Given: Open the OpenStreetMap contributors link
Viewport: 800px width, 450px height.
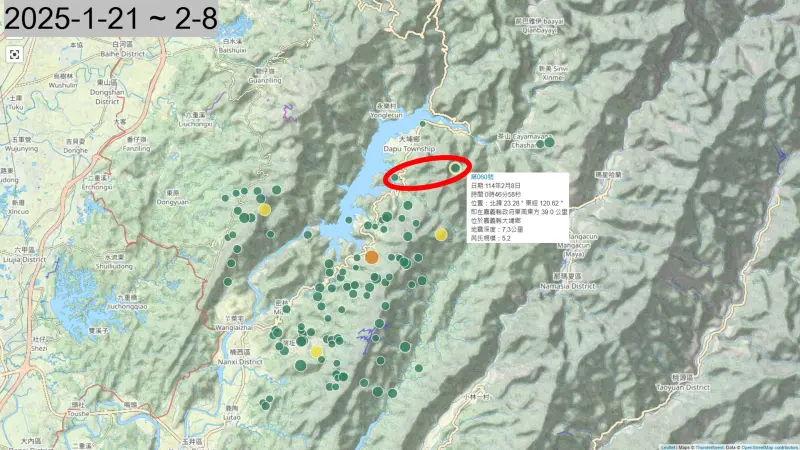Looking at the screenshot, I should click(770, 446).
